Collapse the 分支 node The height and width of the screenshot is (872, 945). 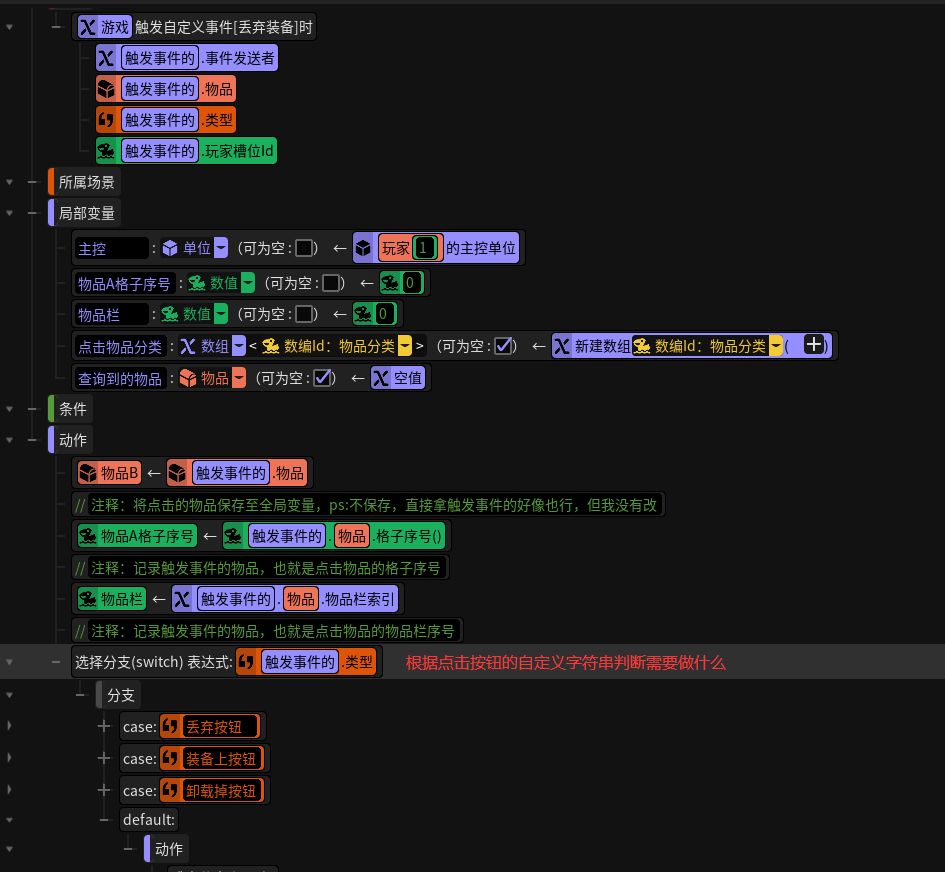[x=80, y=695]
